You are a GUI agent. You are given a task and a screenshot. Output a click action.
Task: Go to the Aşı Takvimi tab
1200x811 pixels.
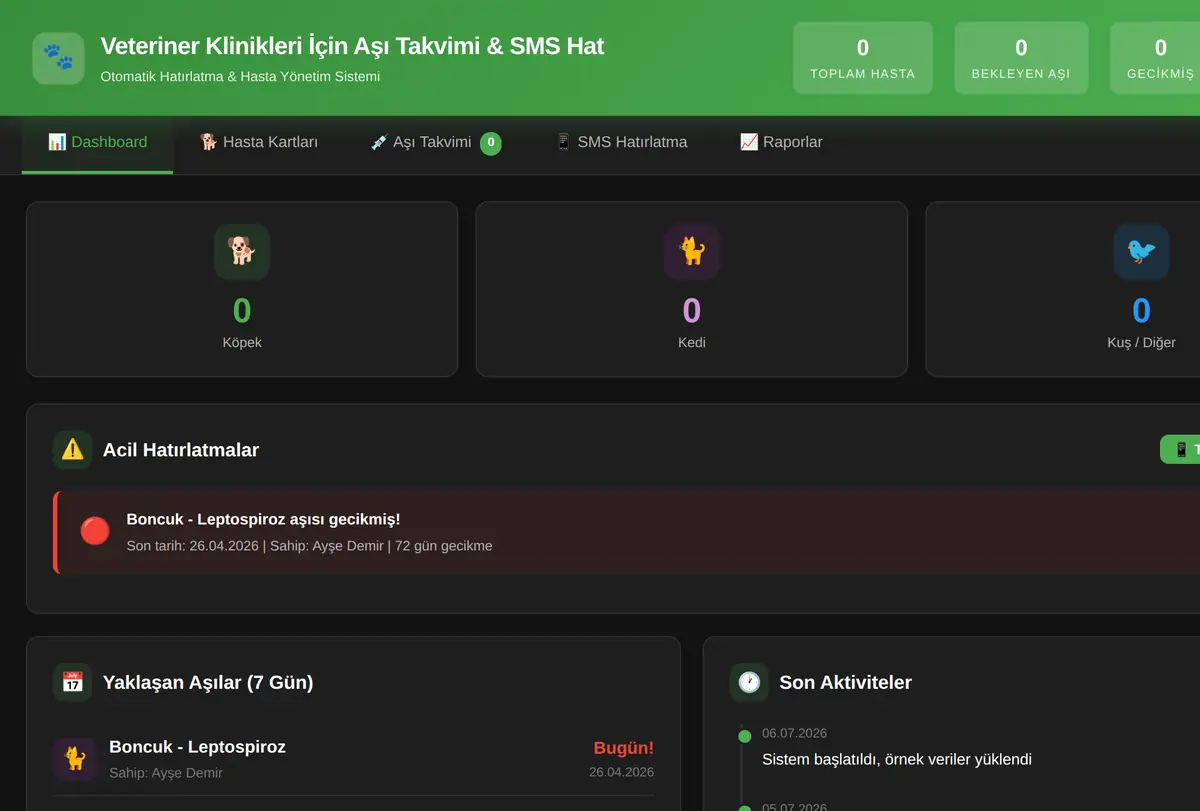point(435,143)
